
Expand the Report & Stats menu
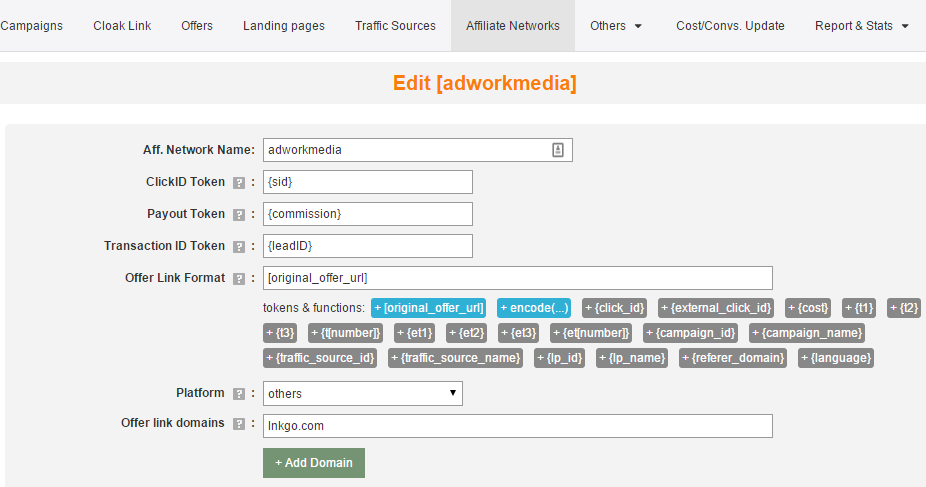coord(862,26)
